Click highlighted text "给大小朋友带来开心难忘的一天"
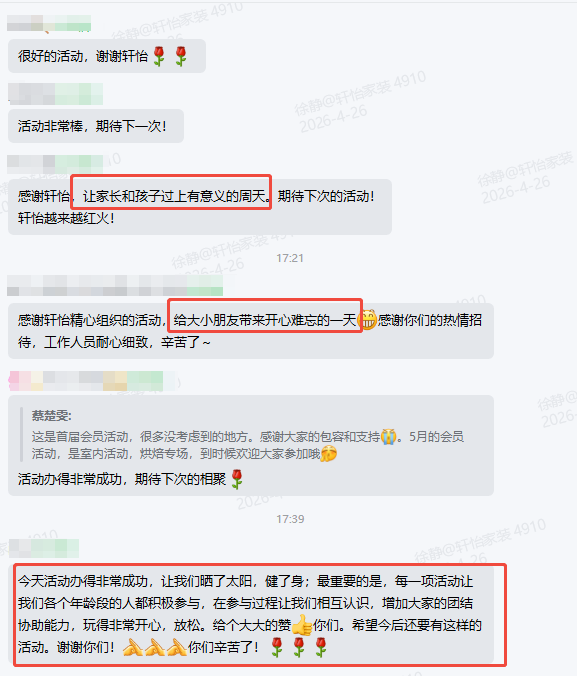Viewport: 577px width, 676px height. [x=265, y=320]
